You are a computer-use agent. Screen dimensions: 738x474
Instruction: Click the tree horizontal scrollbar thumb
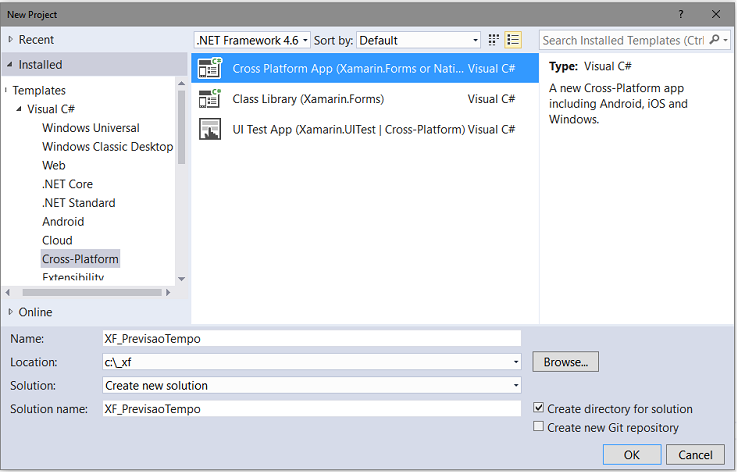click(92, 292)
